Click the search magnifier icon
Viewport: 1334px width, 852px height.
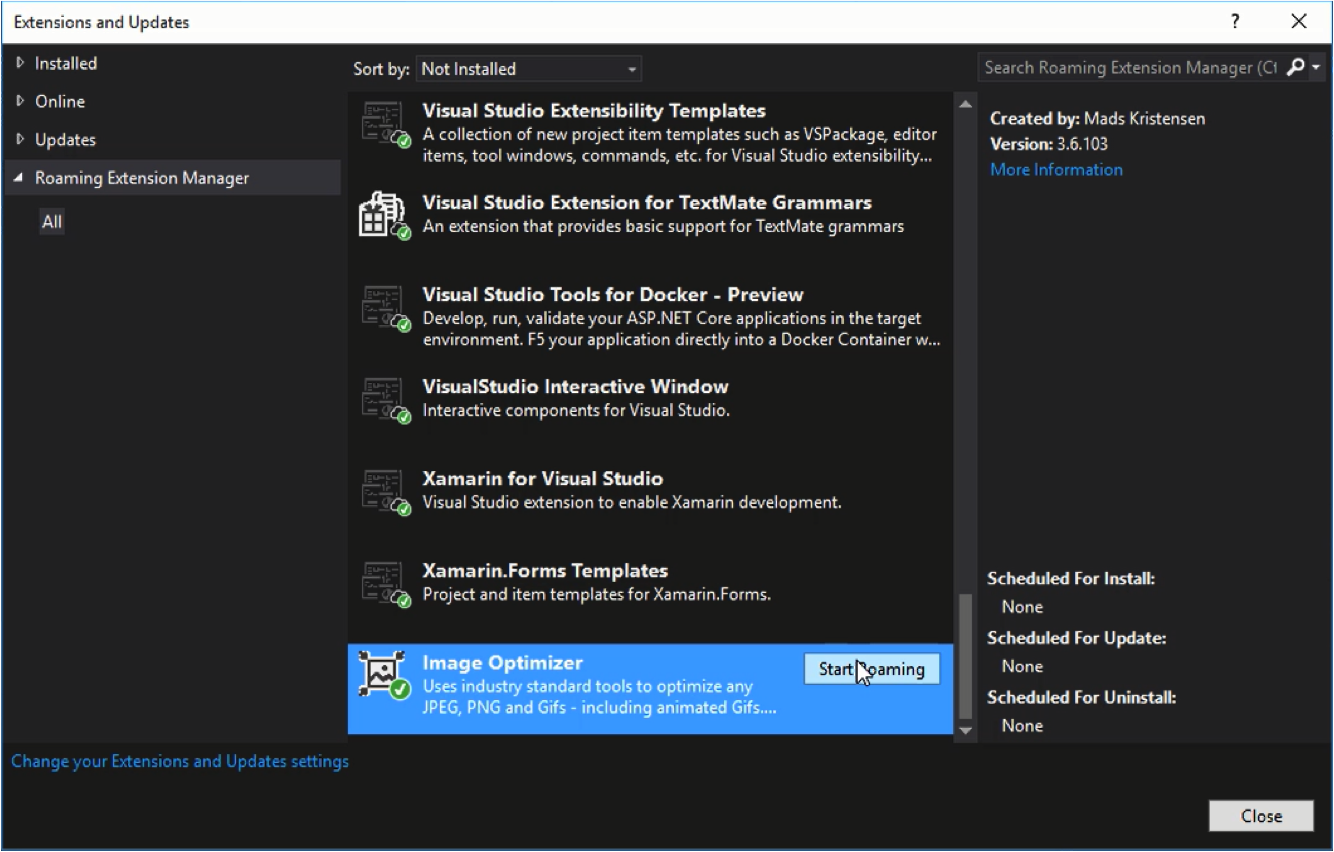[1295, 67]
